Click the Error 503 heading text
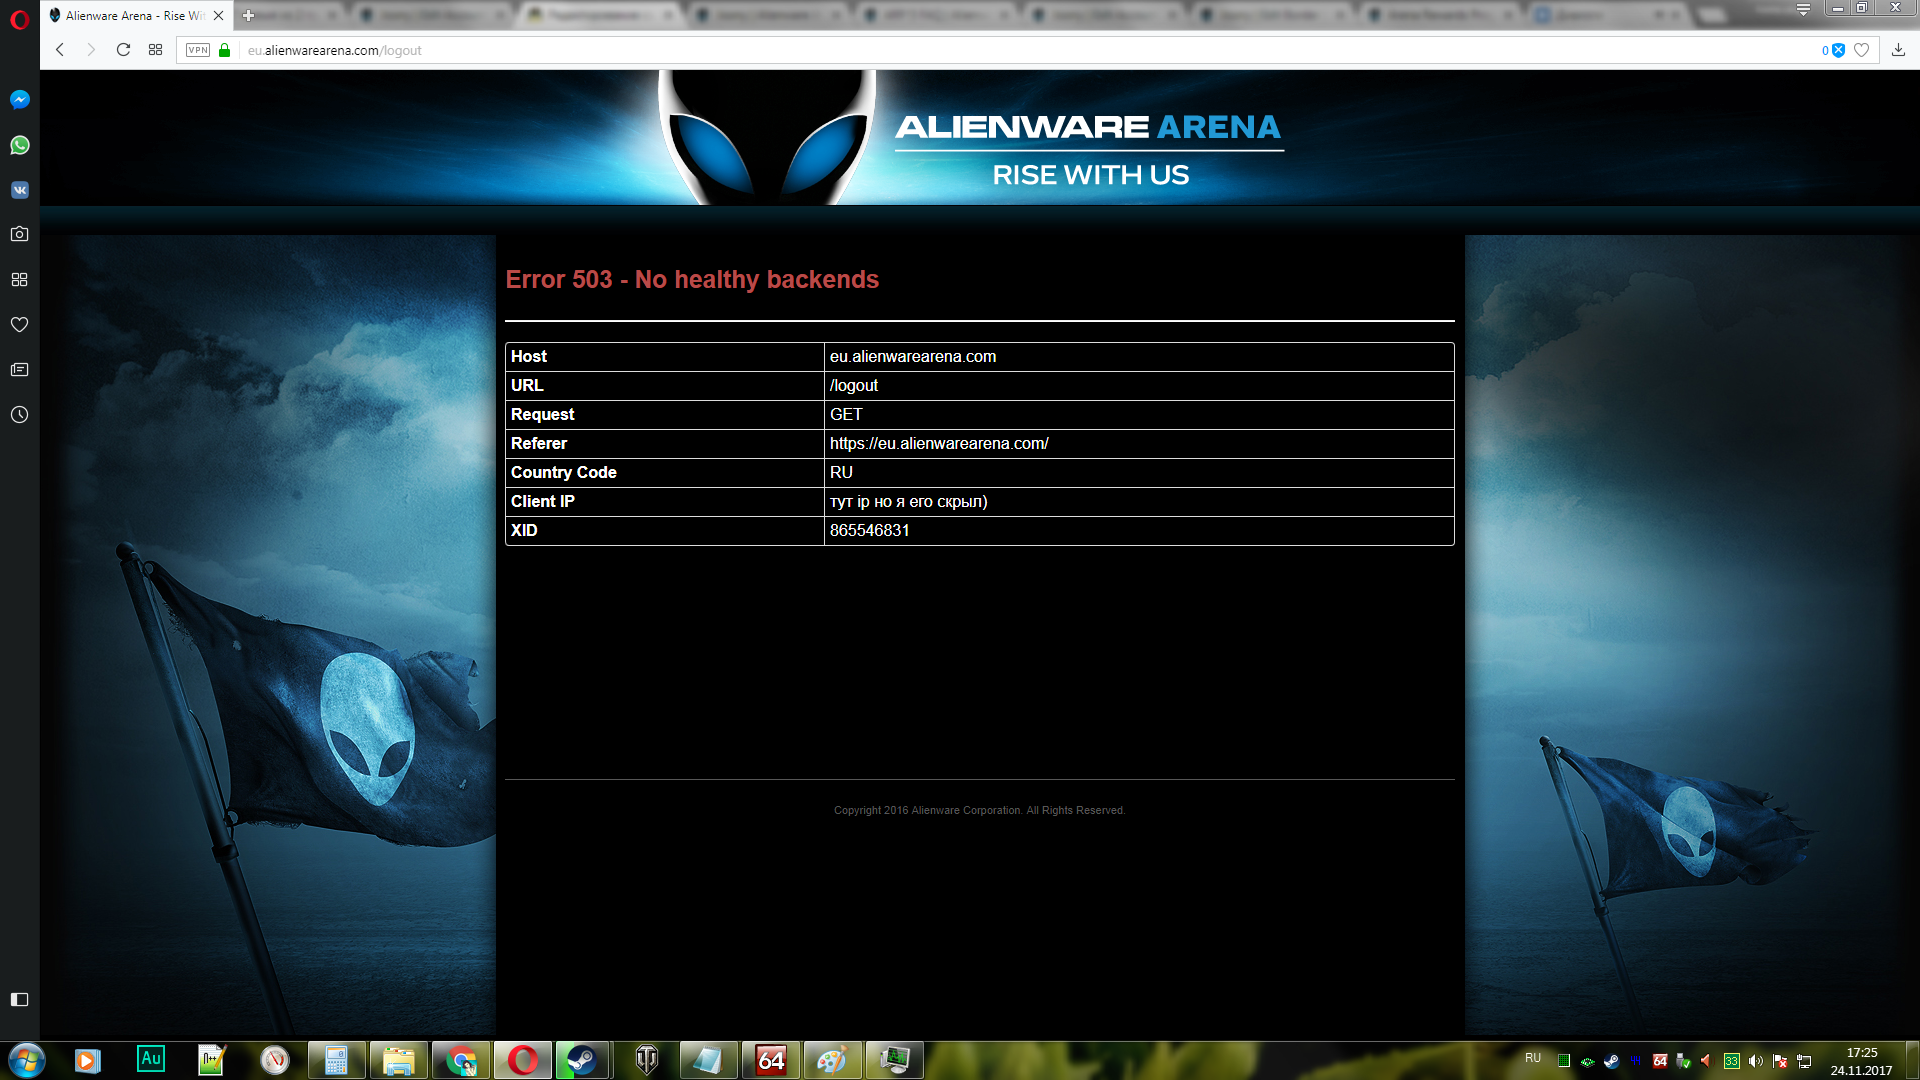Image resolution: width=1920 pixels, height=1080 pixels. pos(692,279)
